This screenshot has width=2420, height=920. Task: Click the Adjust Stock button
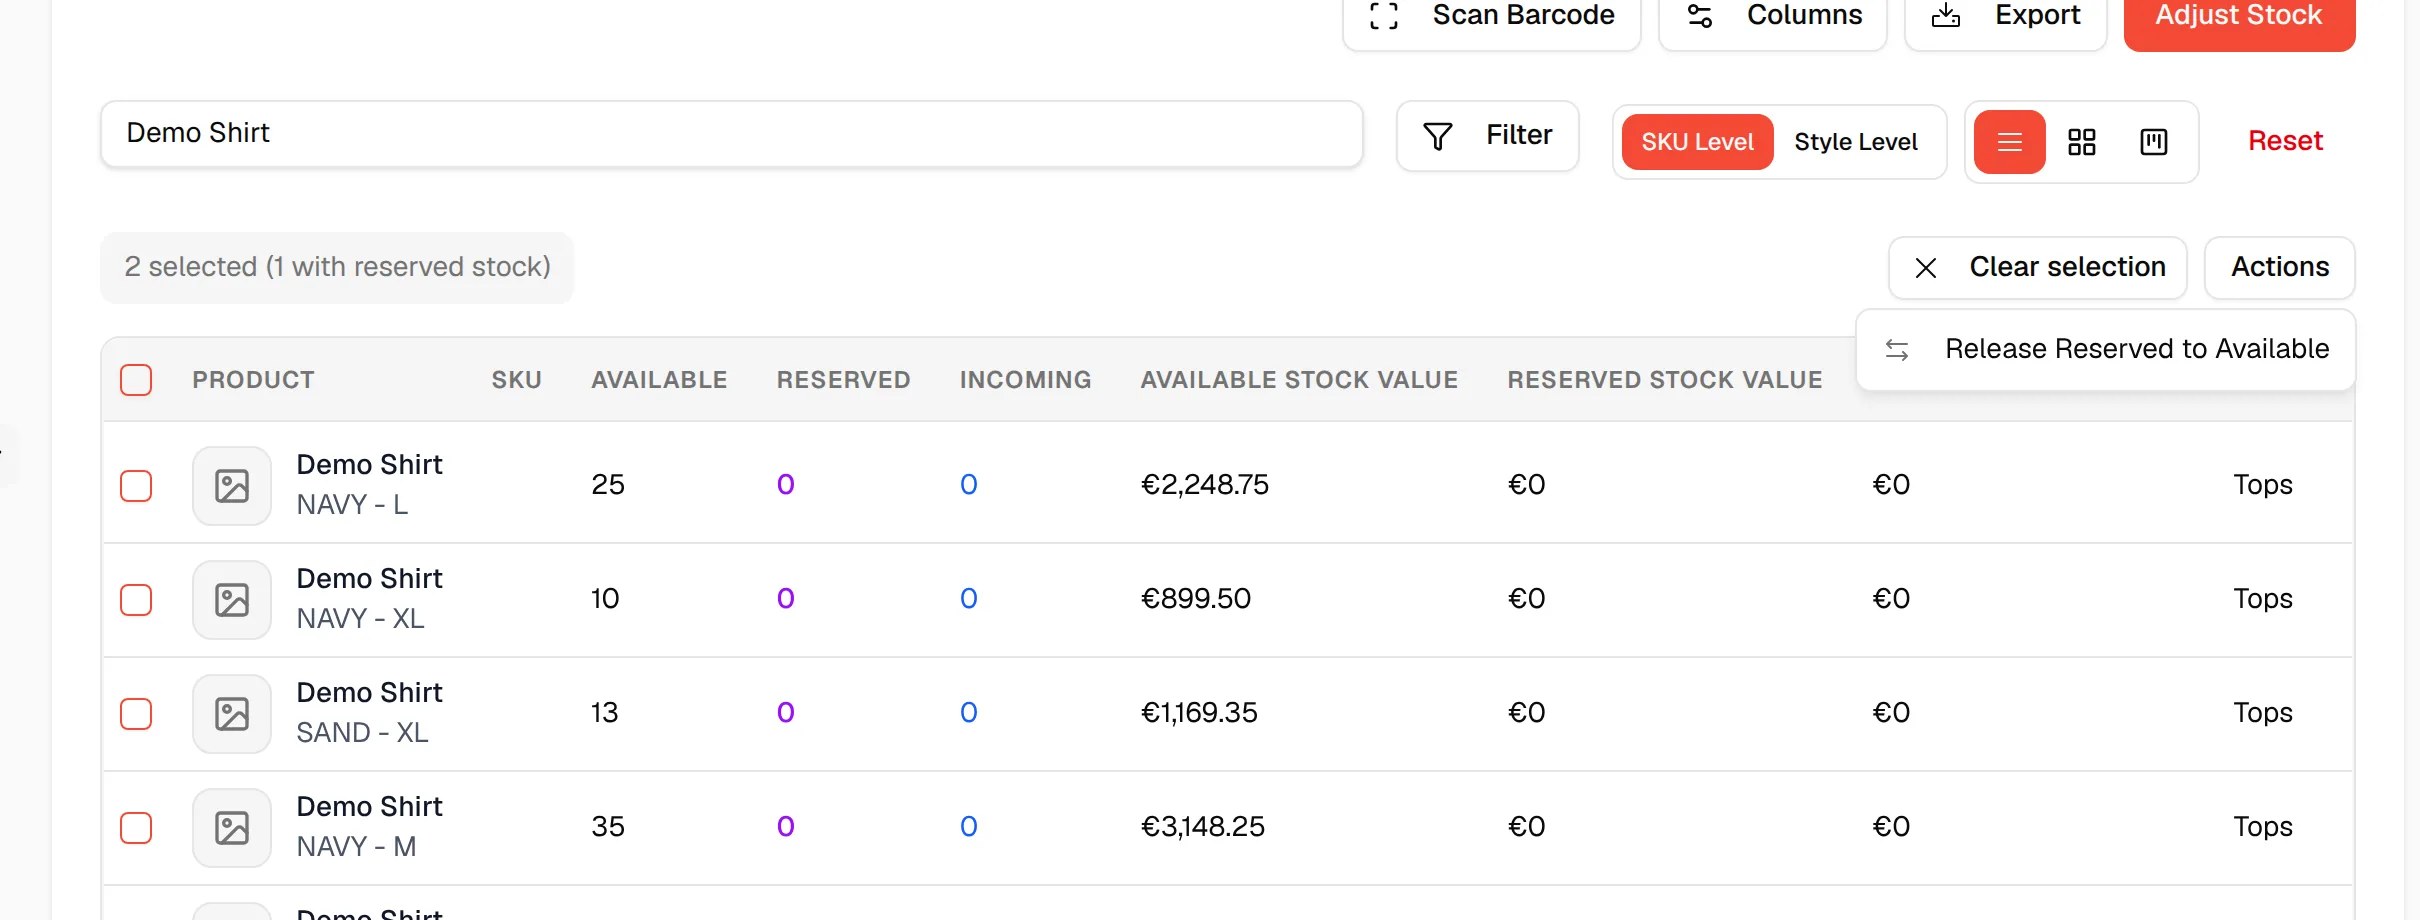coord(2239,18)
